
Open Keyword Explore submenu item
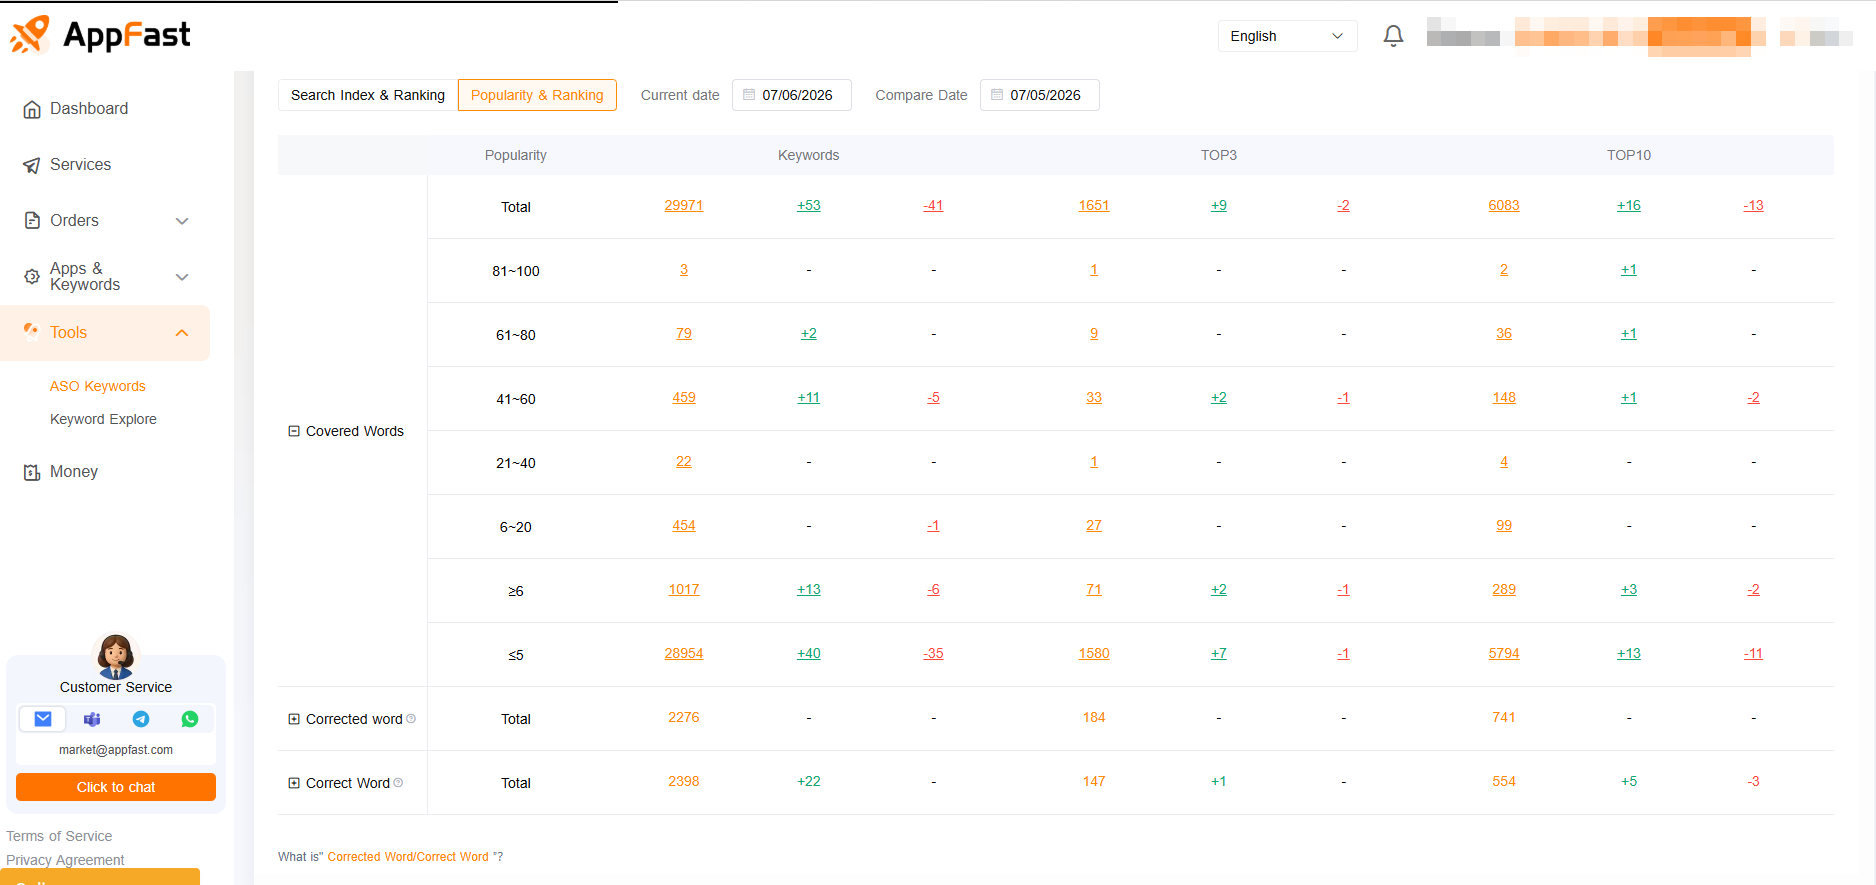click(103, 419)
